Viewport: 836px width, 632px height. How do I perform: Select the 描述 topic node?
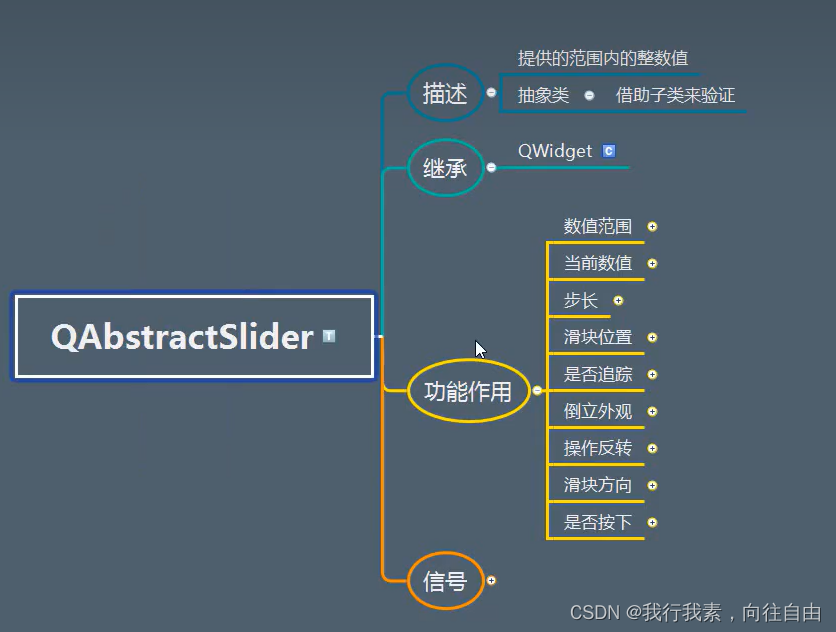coord(445,93)
